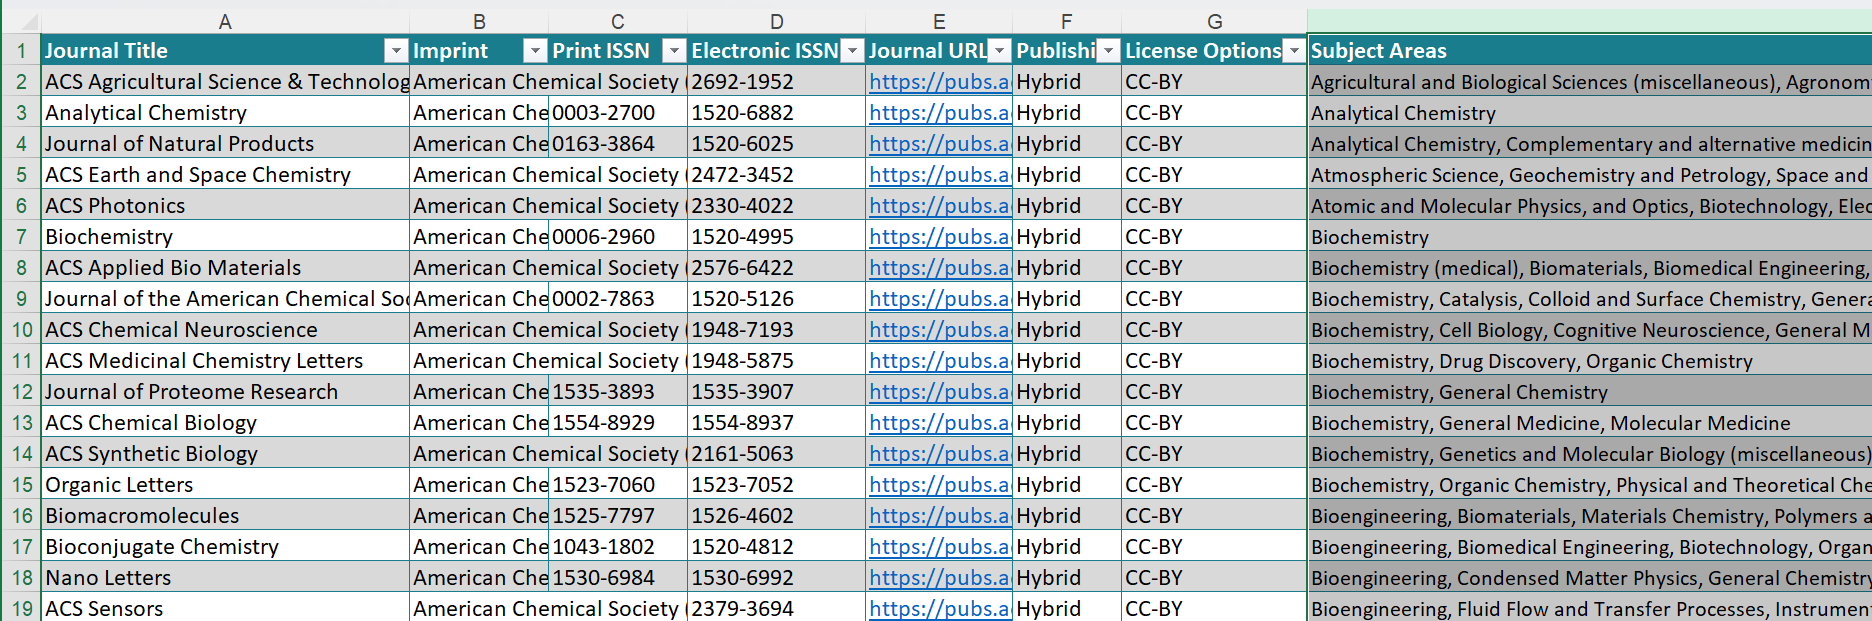This screenshot has height=621, width=1872.
Task: Open URL link for Nano Letters row
Action: point(939,578)
